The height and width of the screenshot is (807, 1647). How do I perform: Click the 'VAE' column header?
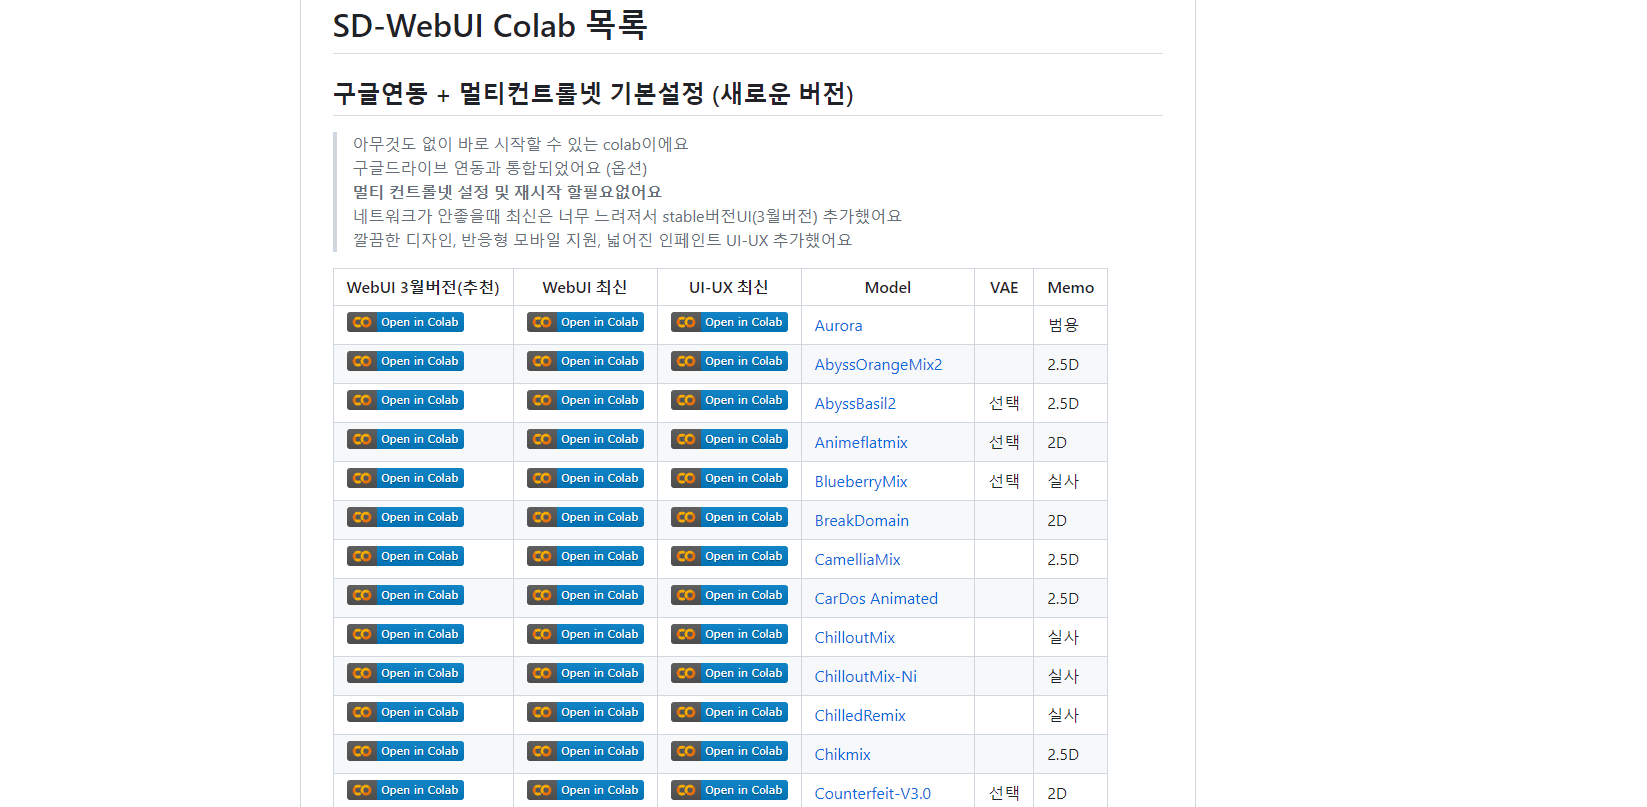tap(1004, 287)
